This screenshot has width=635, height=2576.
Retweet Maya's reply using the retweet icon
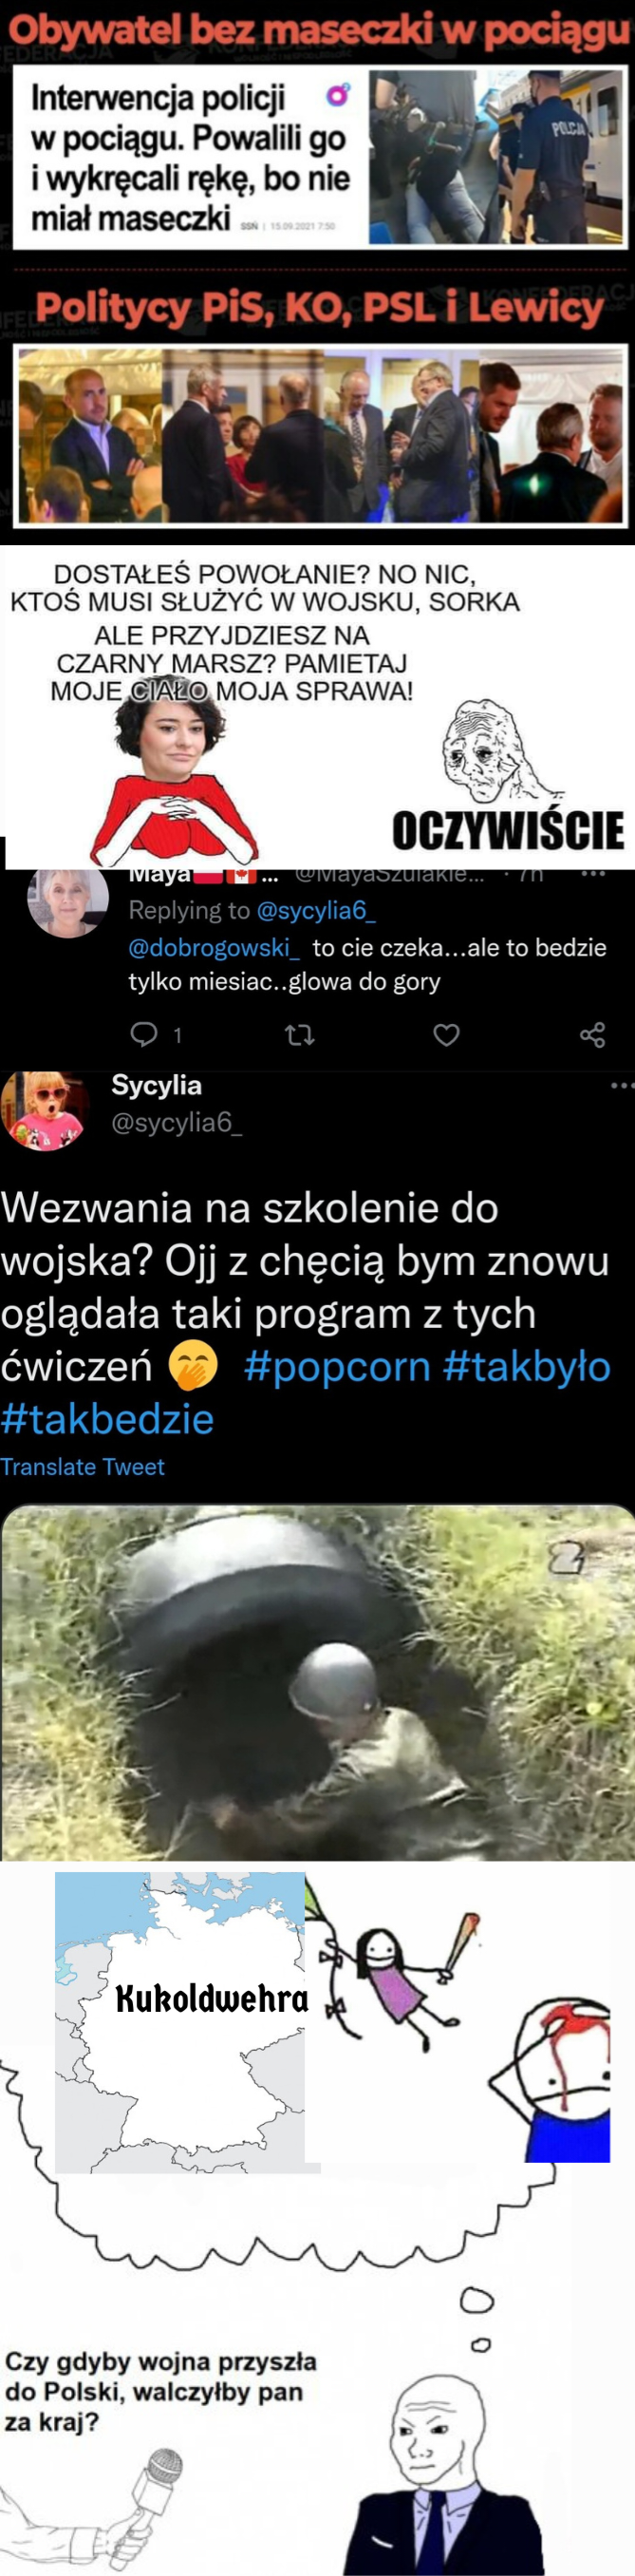pyautogui.click(x=300, y=1034)
